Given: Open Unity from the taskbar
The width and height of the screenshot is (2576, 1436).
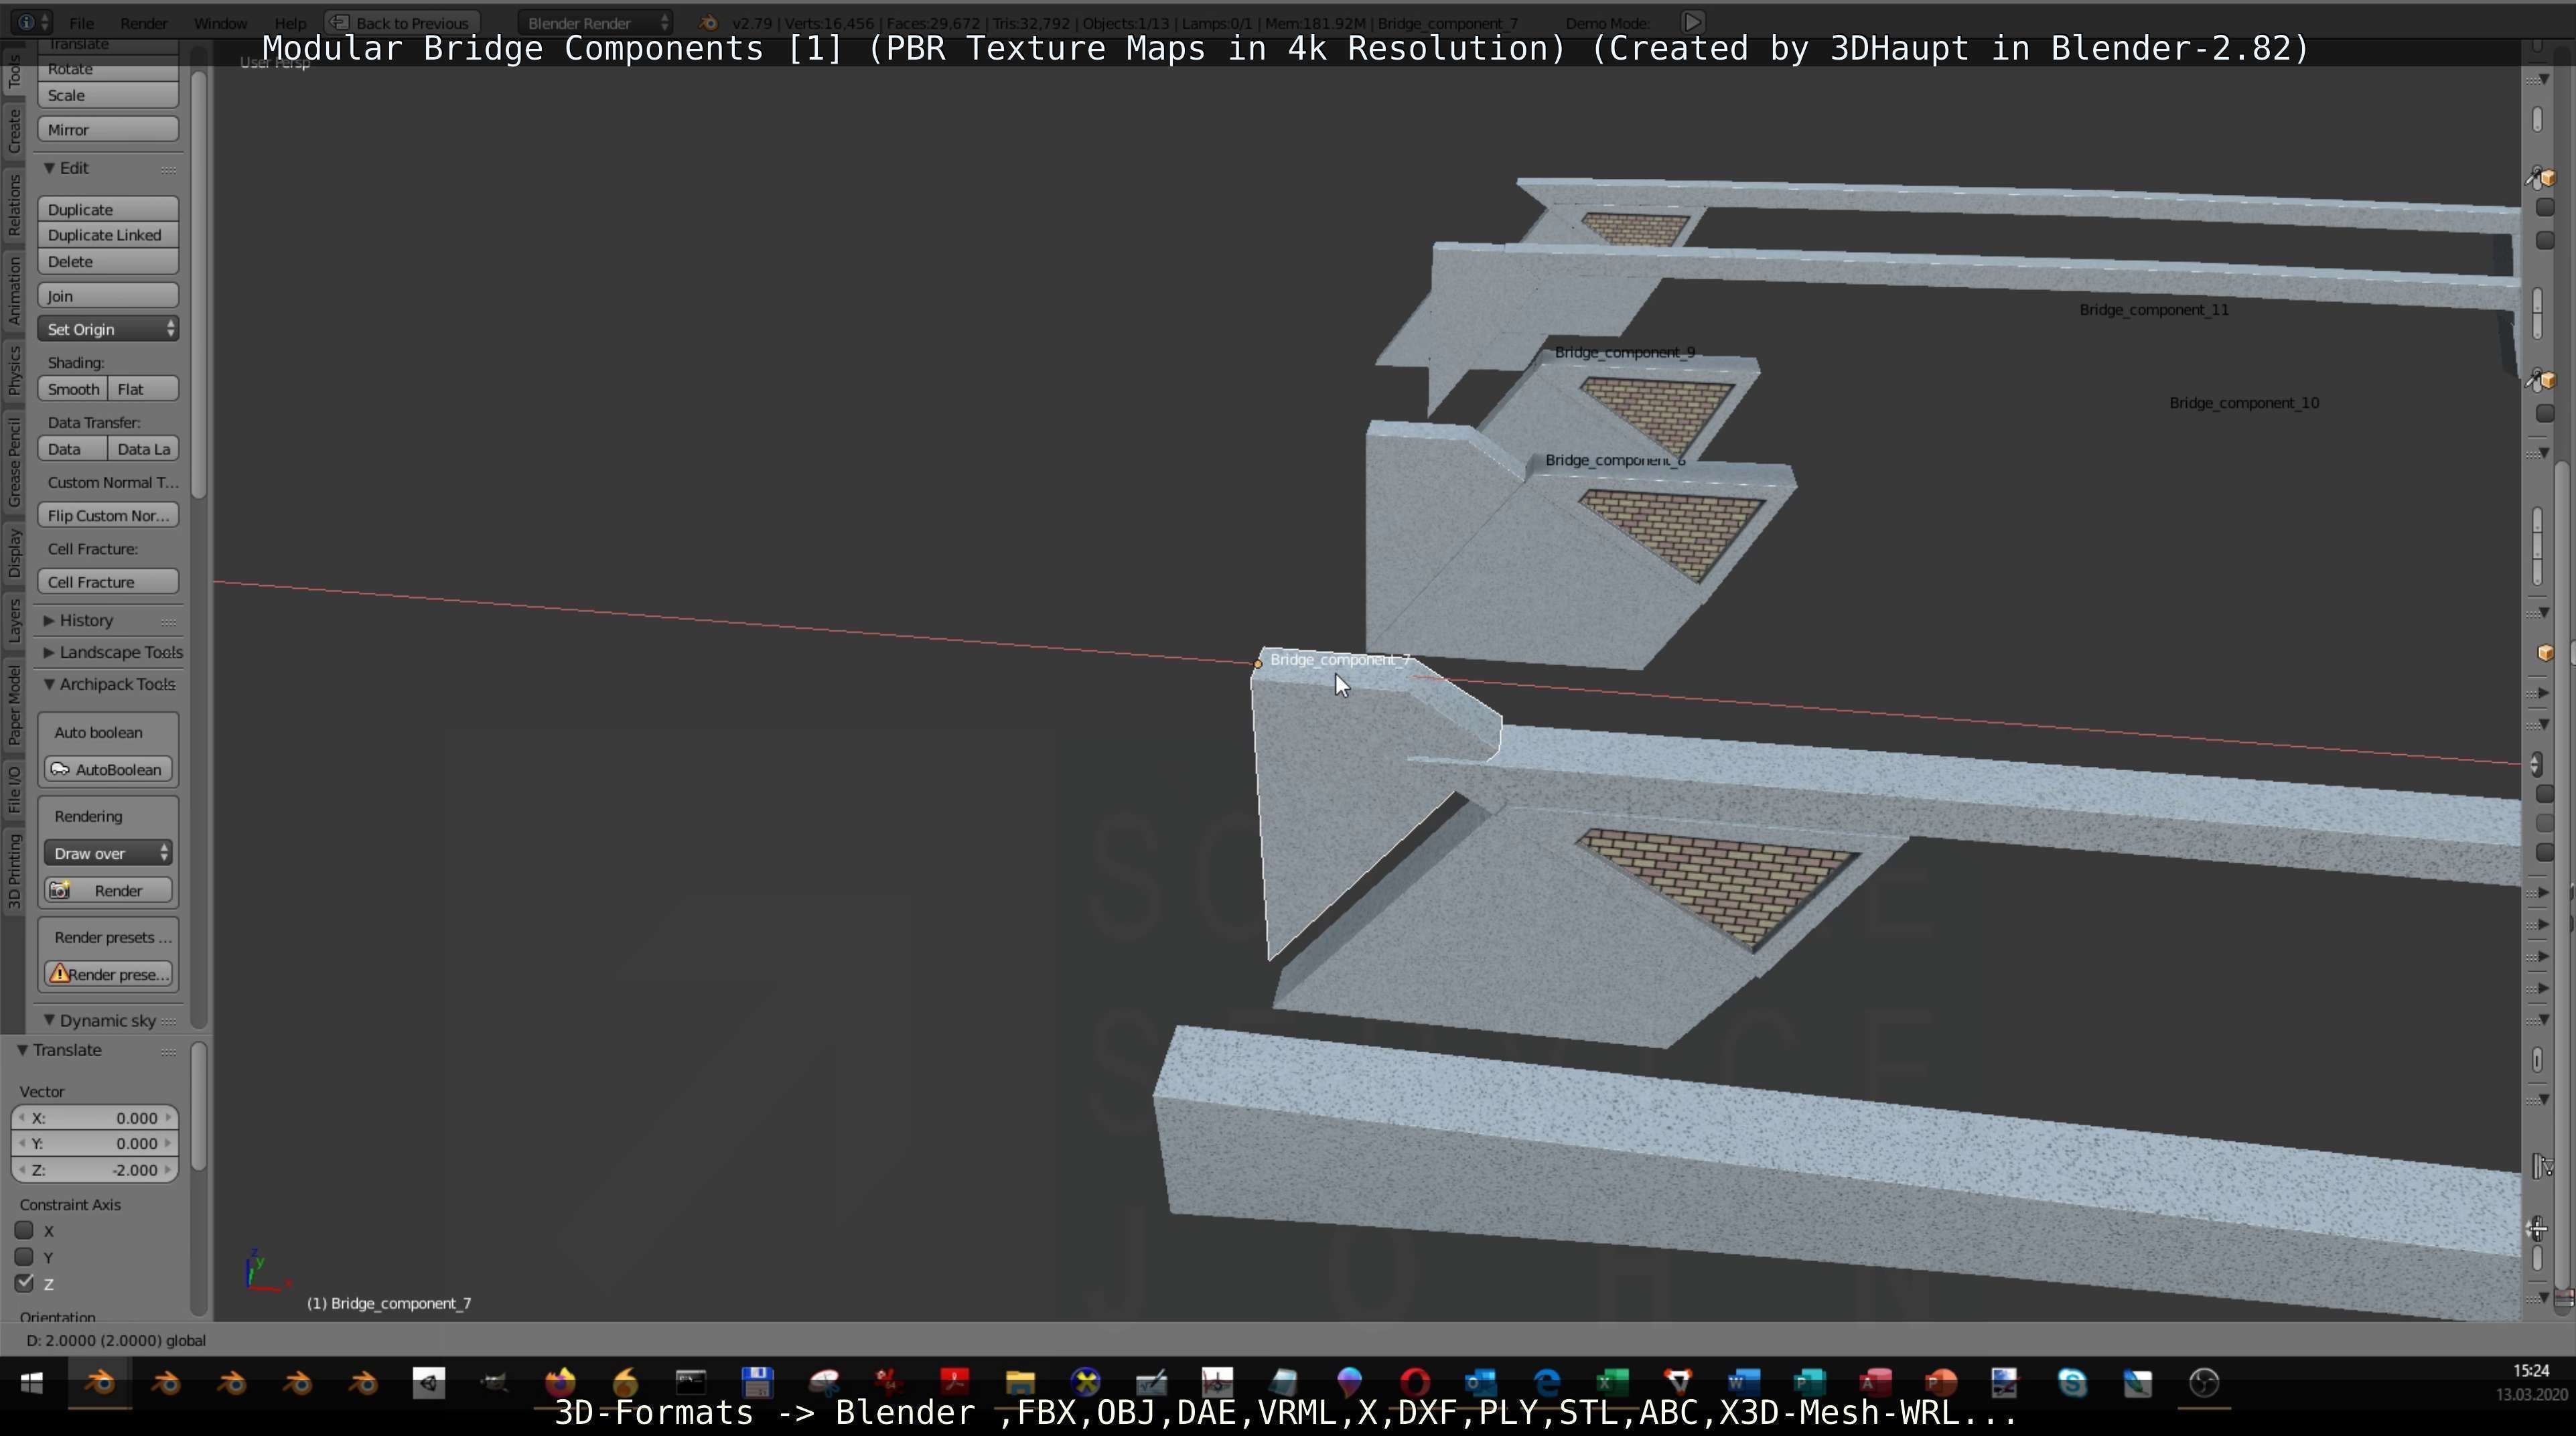Looking at the screenshot, I should point(429,1383).
